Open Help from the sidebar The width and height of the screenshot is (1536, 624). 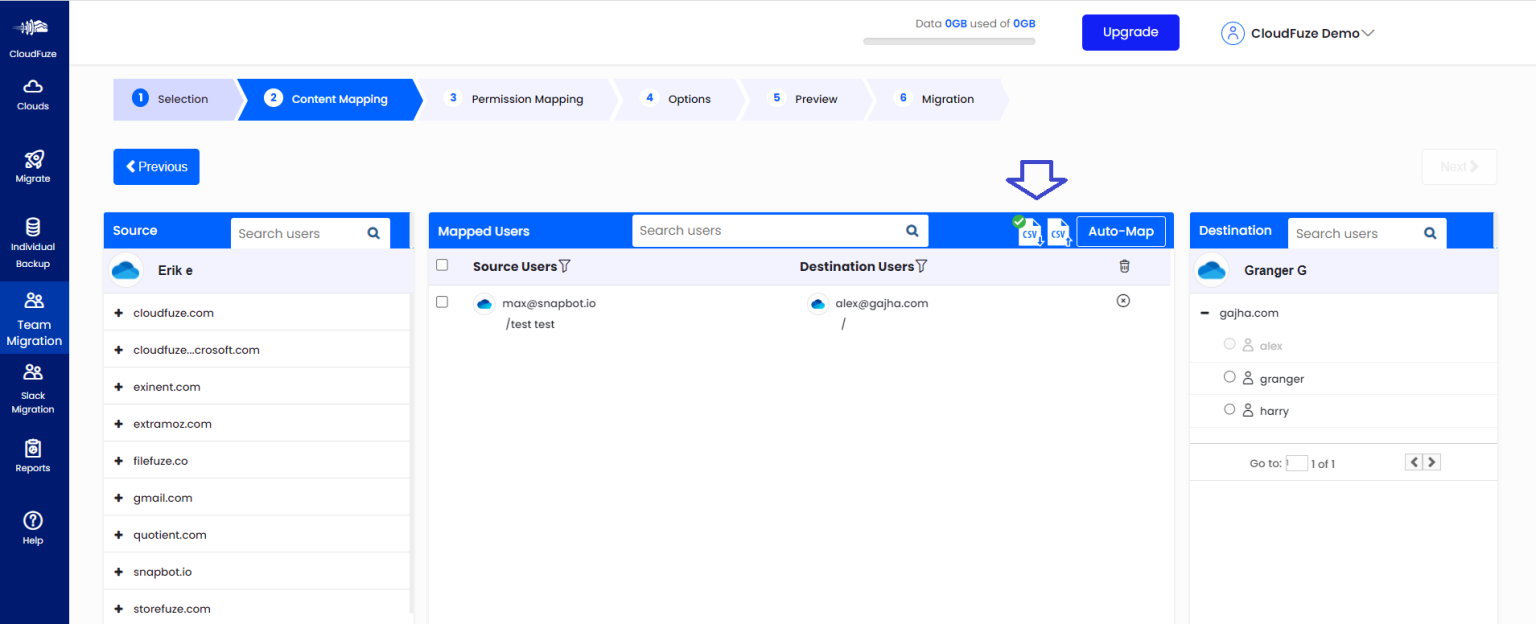tap(33, 527)
